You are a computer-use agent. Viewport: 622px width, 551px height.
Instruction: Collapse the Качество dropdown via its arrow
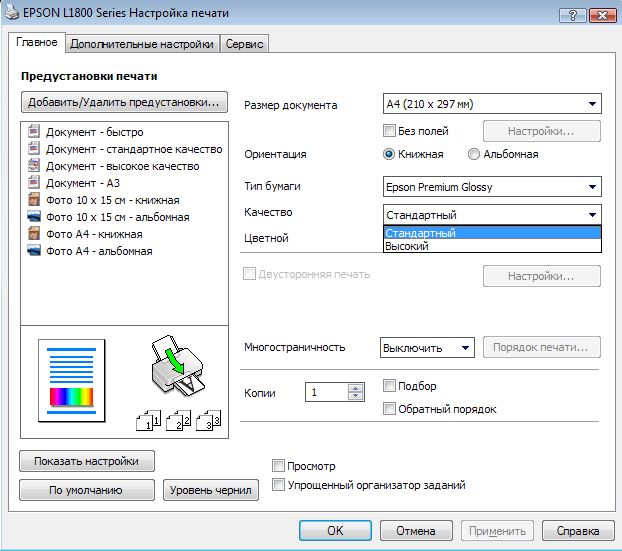coord(592,215)
